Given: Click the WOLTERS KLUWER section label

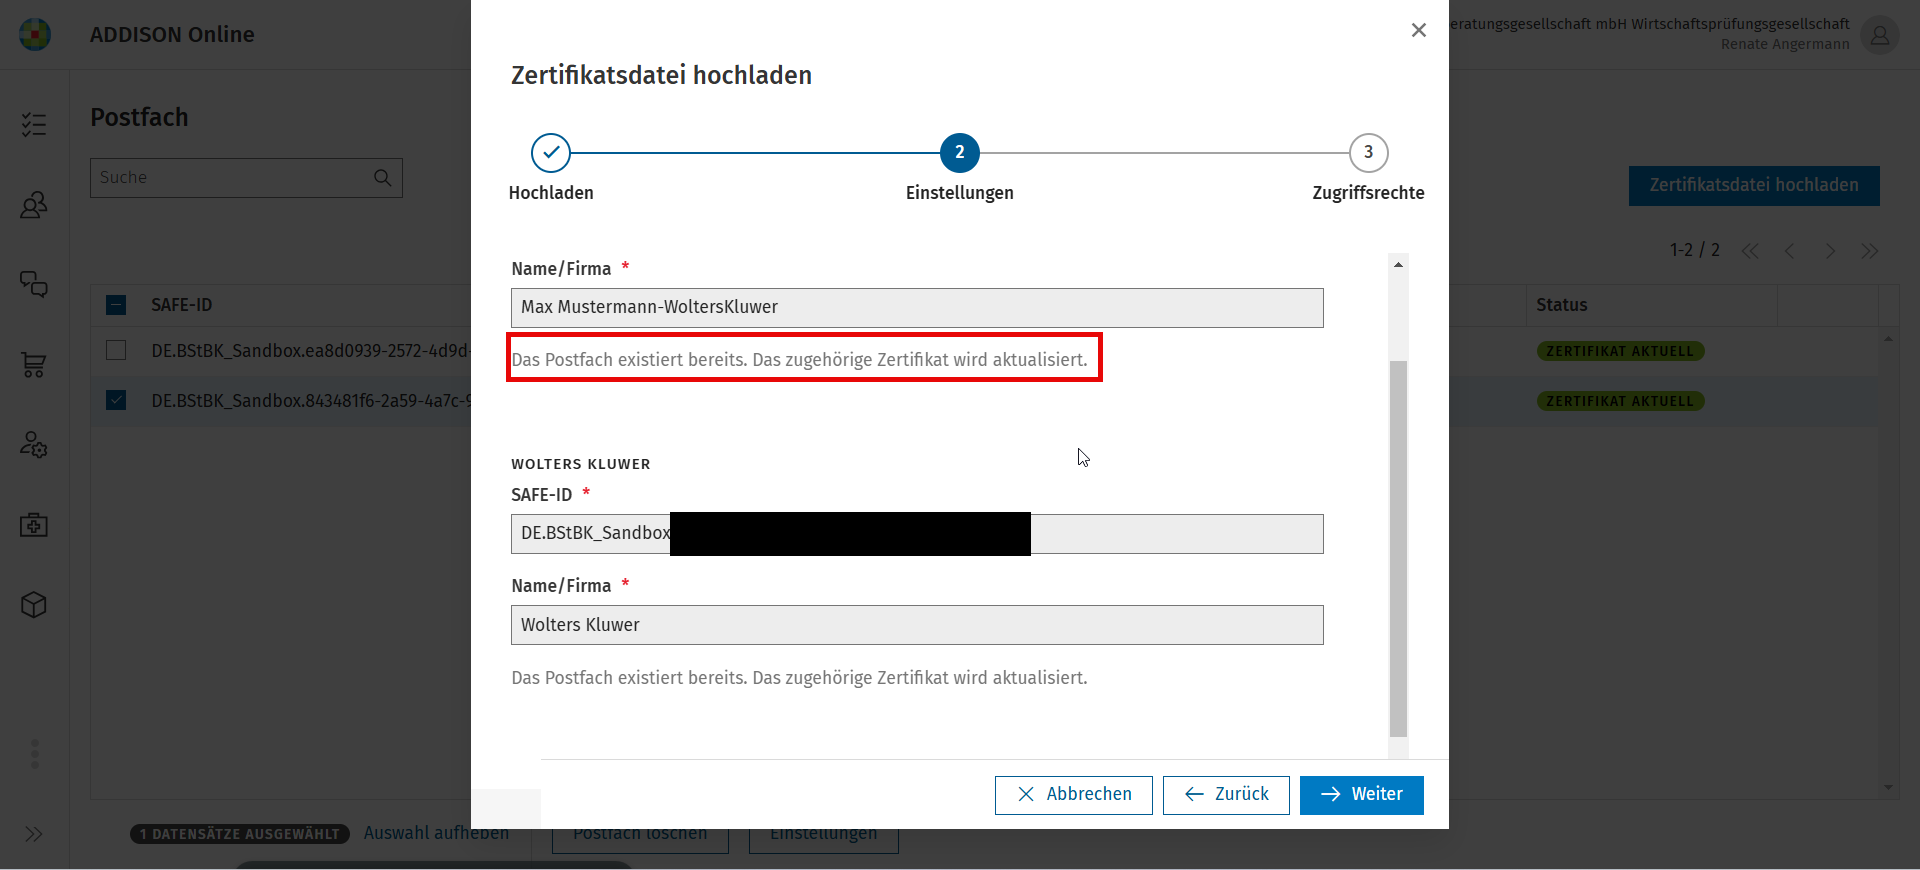Looking at the screenshot, I should [x=581, y=464].
